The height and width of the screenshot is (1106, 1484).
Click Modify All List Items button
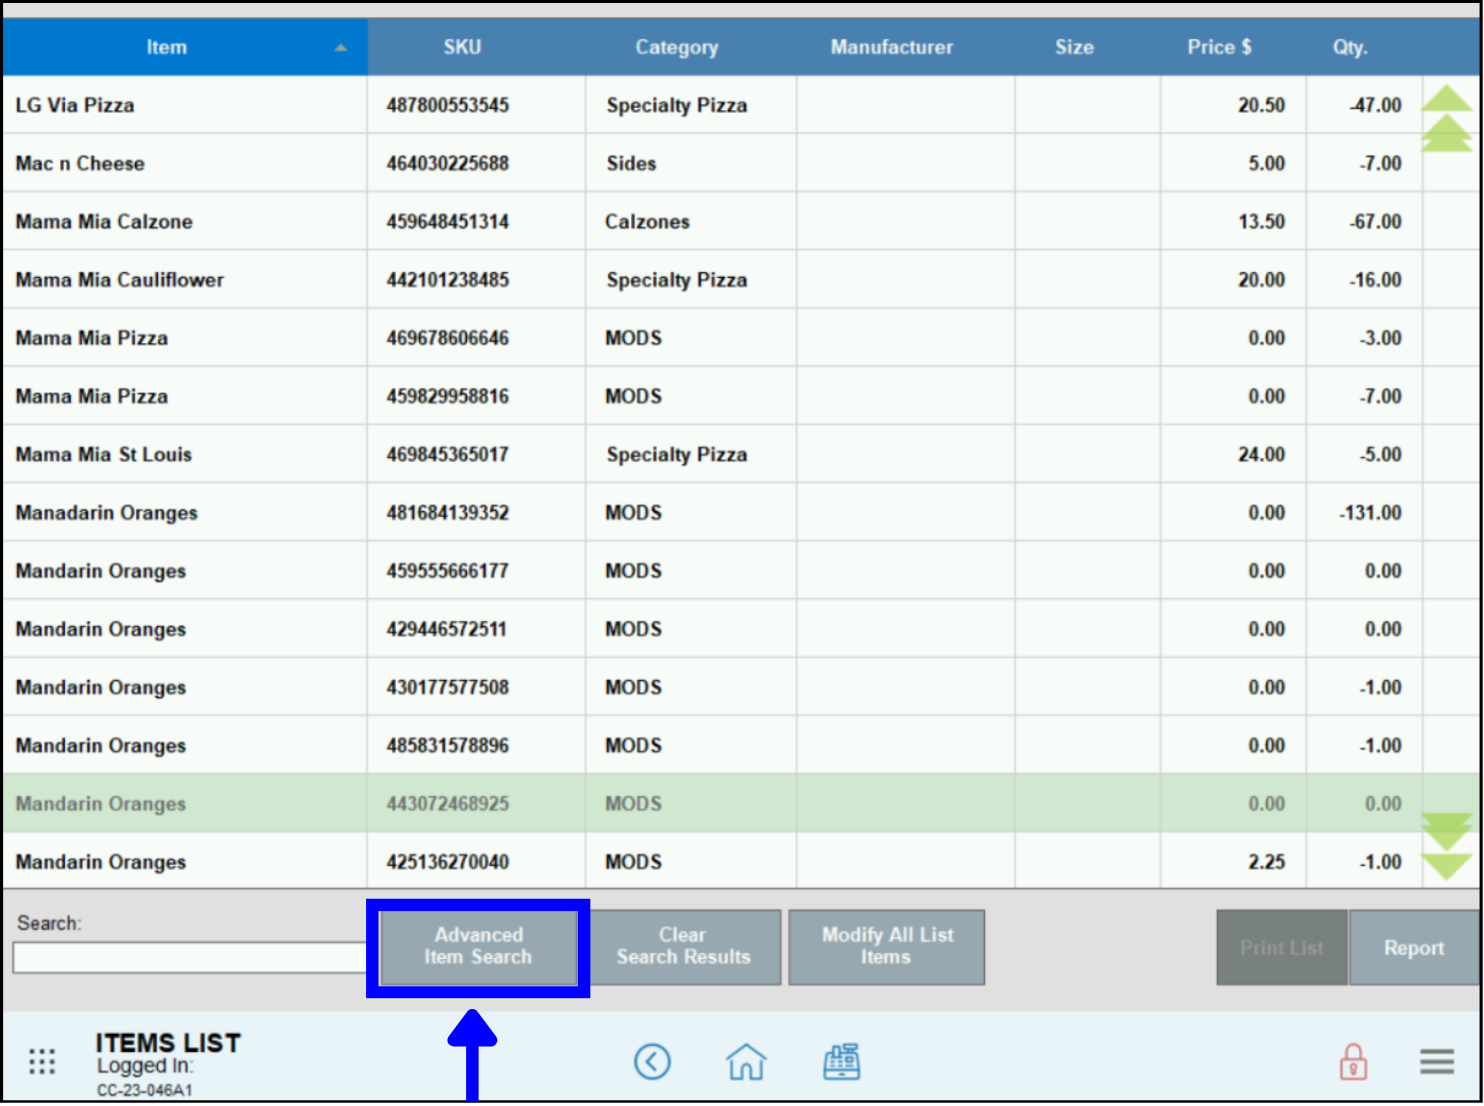coord(886,947)
